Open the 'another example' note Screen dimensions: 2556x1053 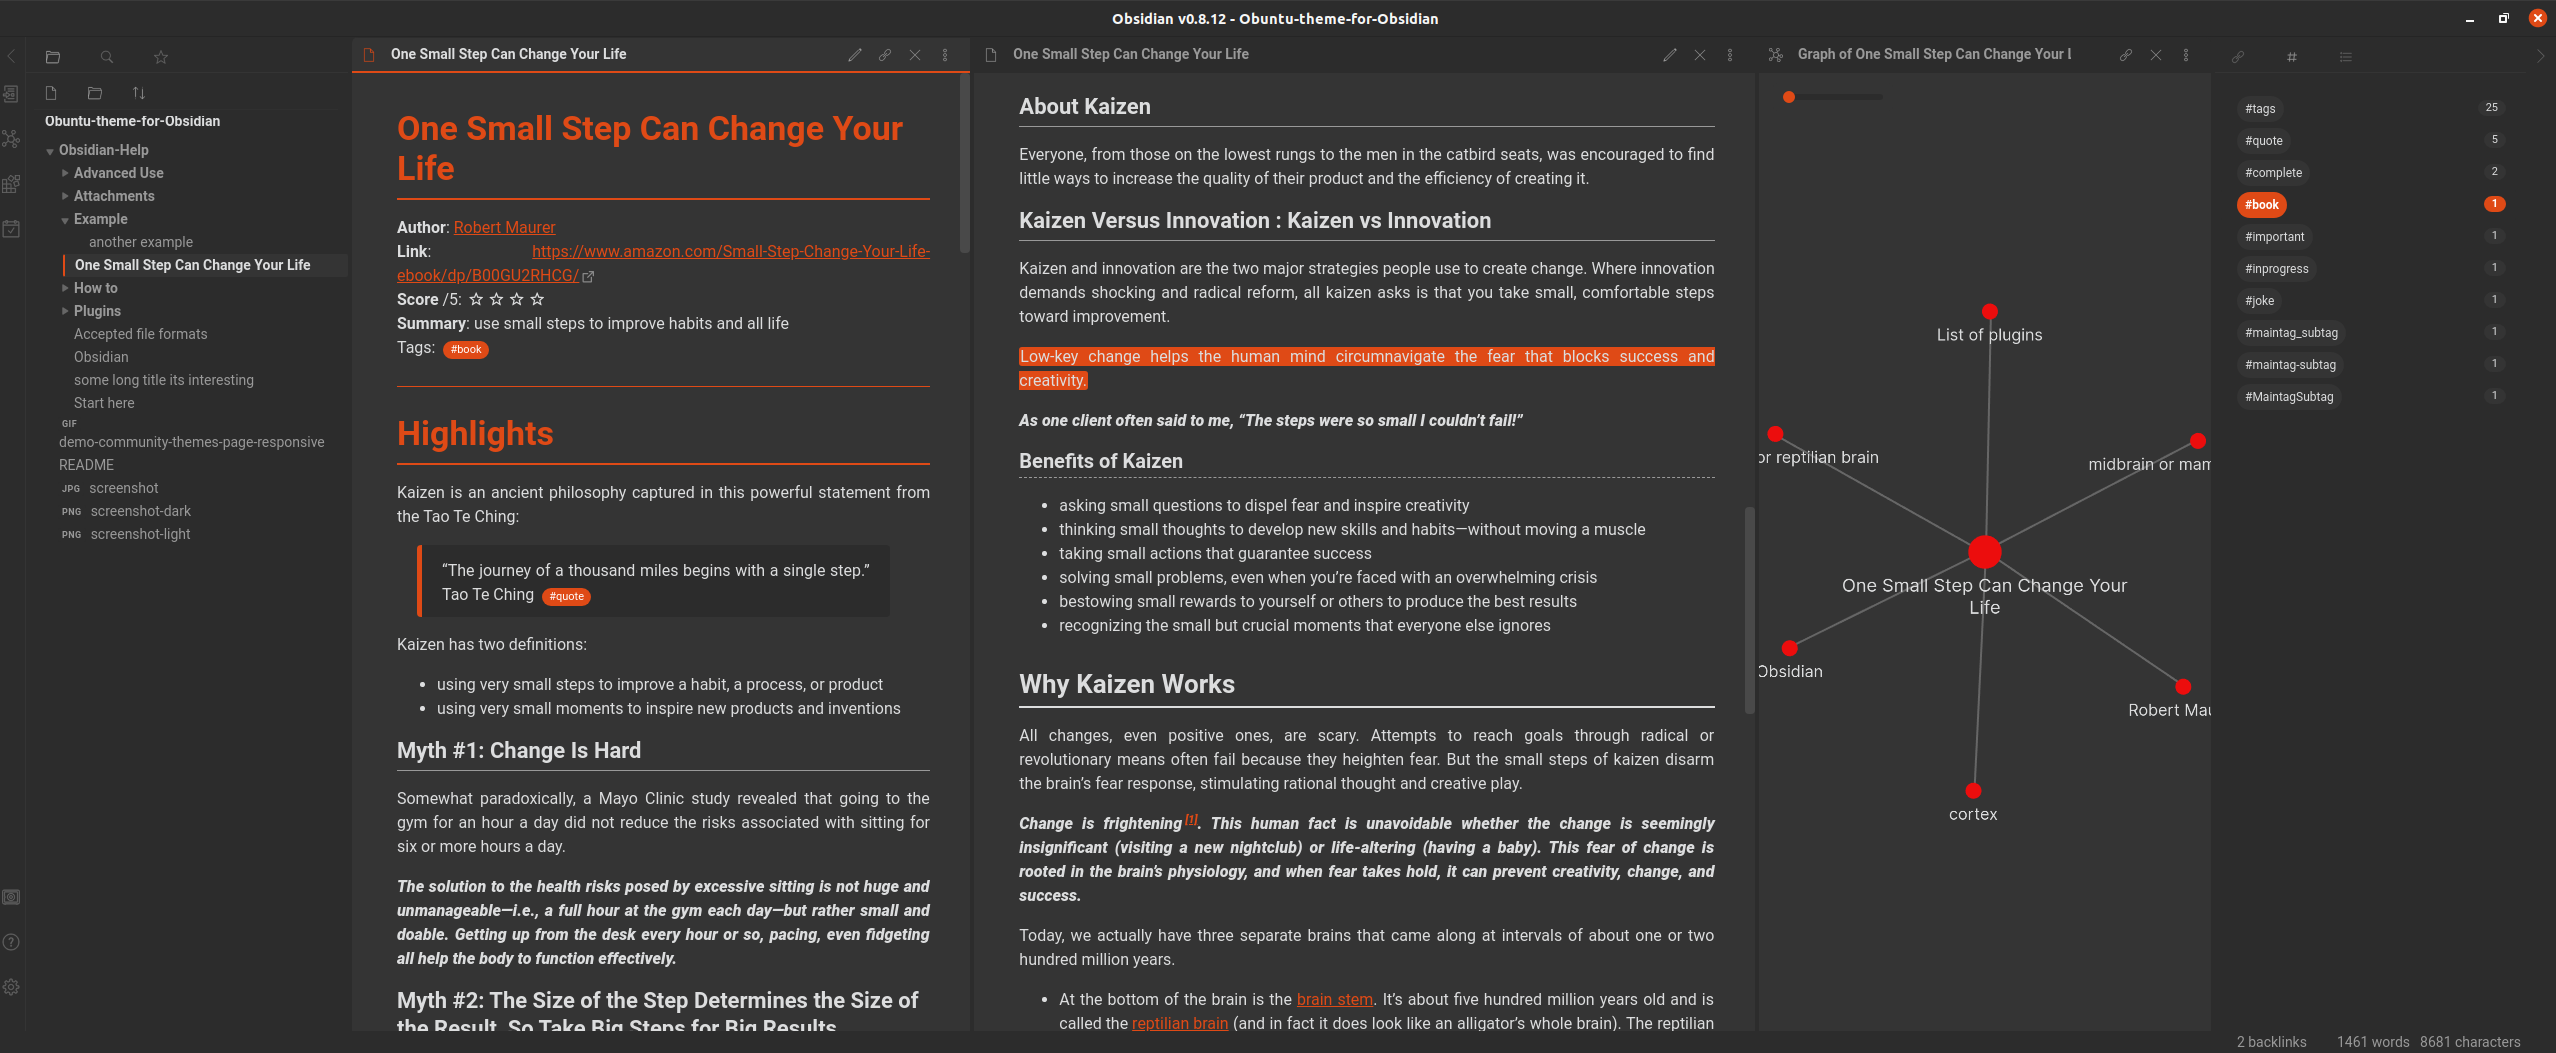pyautogui.click(x=141, y=242)
